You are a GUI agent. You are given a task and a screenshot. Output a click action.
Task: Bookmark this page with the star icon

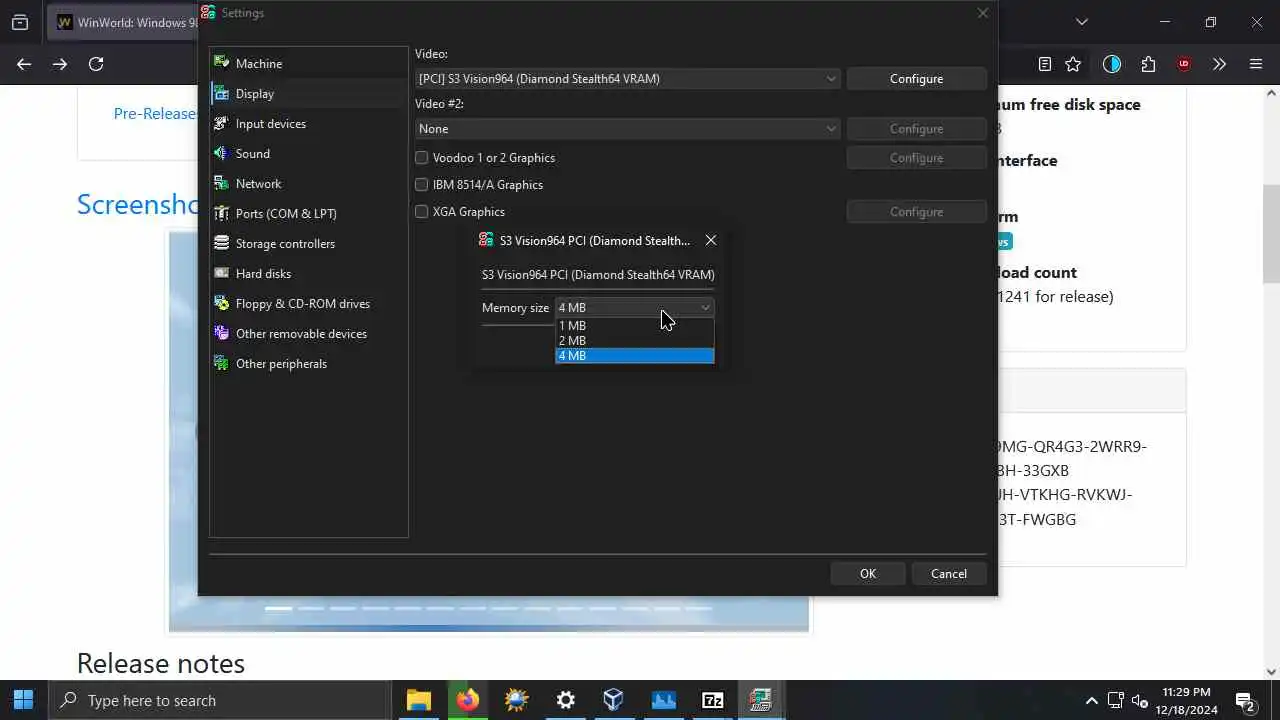(x=1073, y=64)
